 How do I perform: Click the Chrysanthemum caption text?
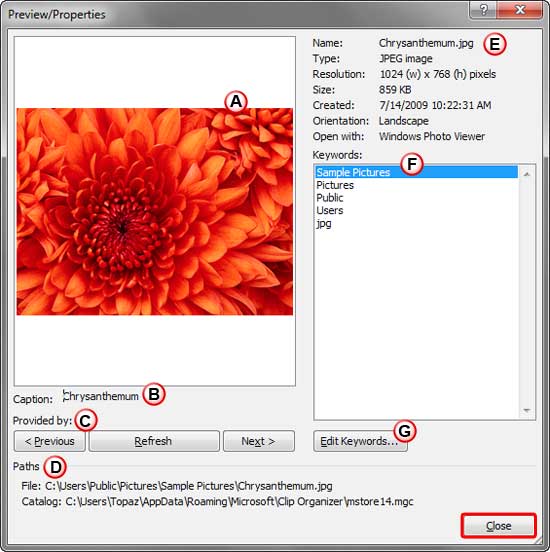pos(101,396)
